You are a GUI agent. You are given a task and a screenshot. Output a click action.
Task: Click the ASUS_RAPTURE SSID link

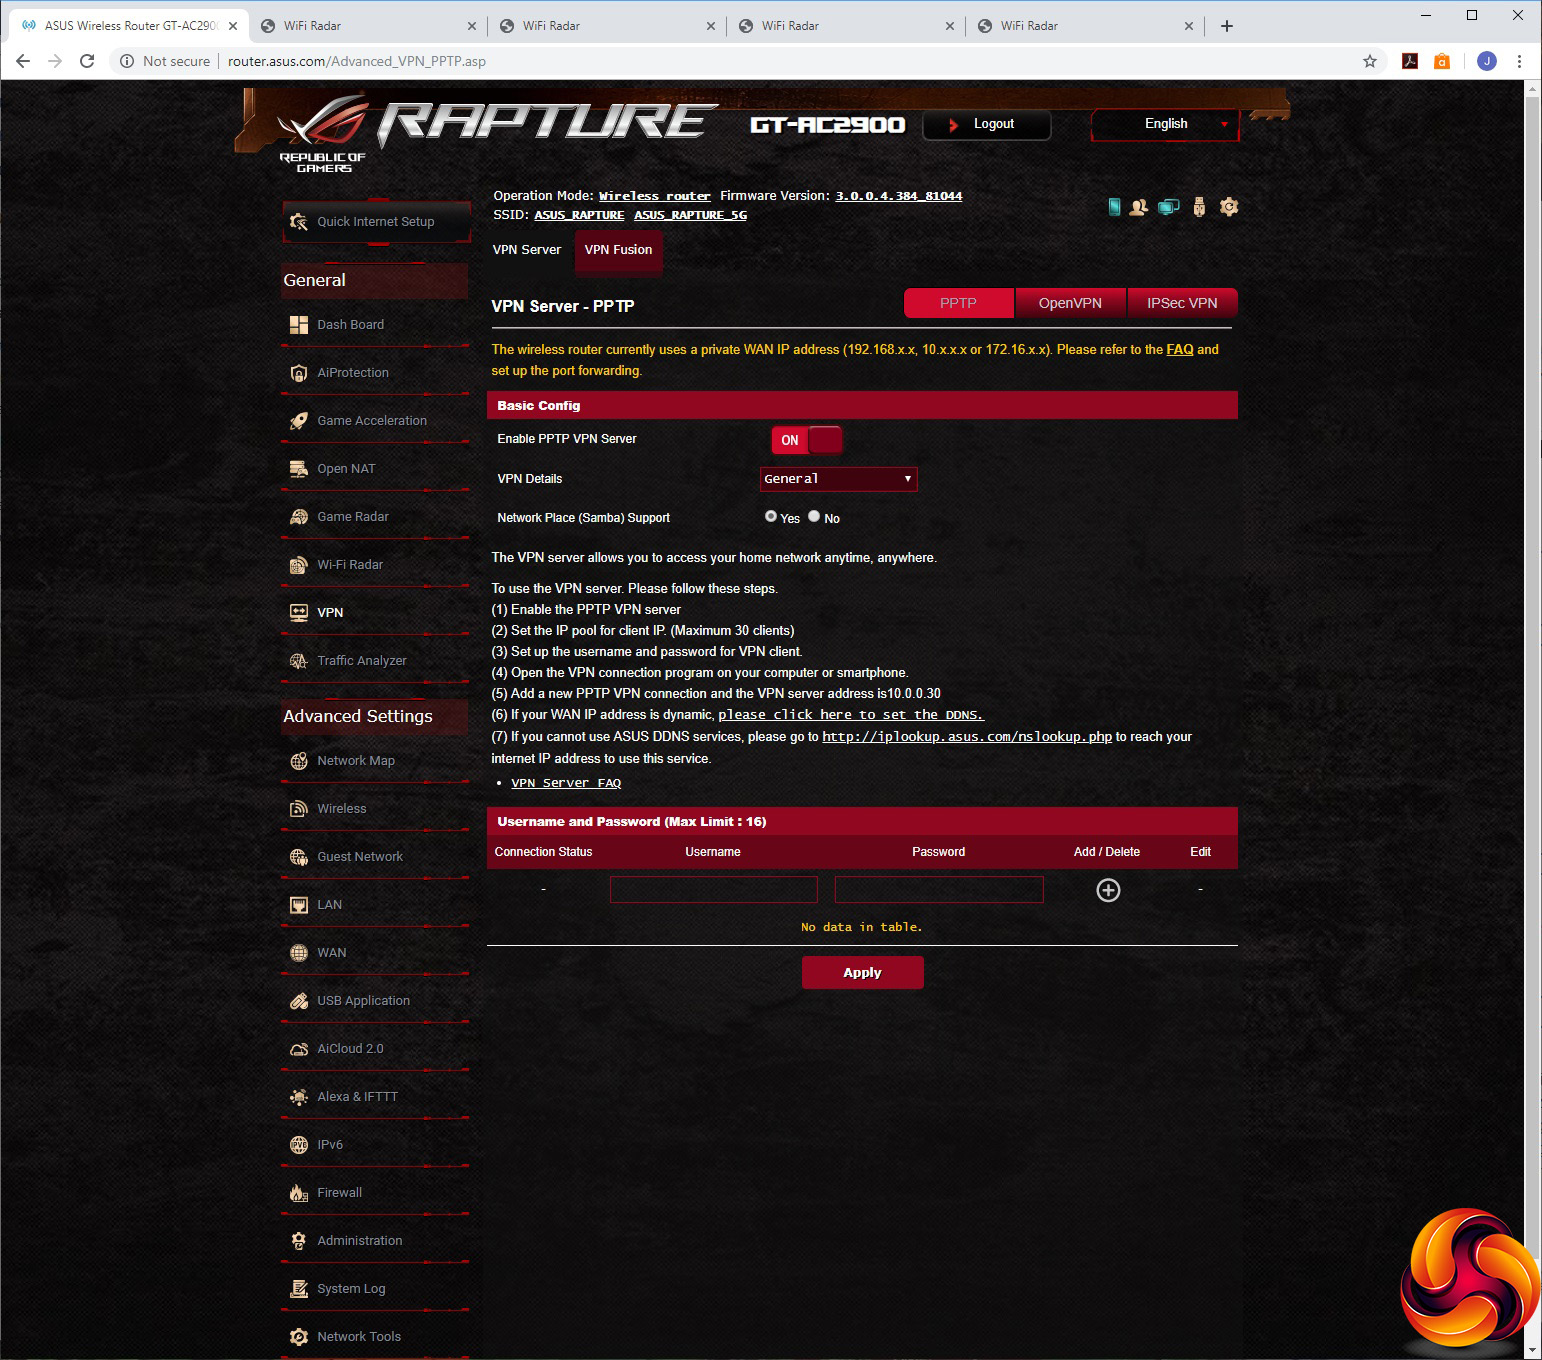click(x=579, y=215)
